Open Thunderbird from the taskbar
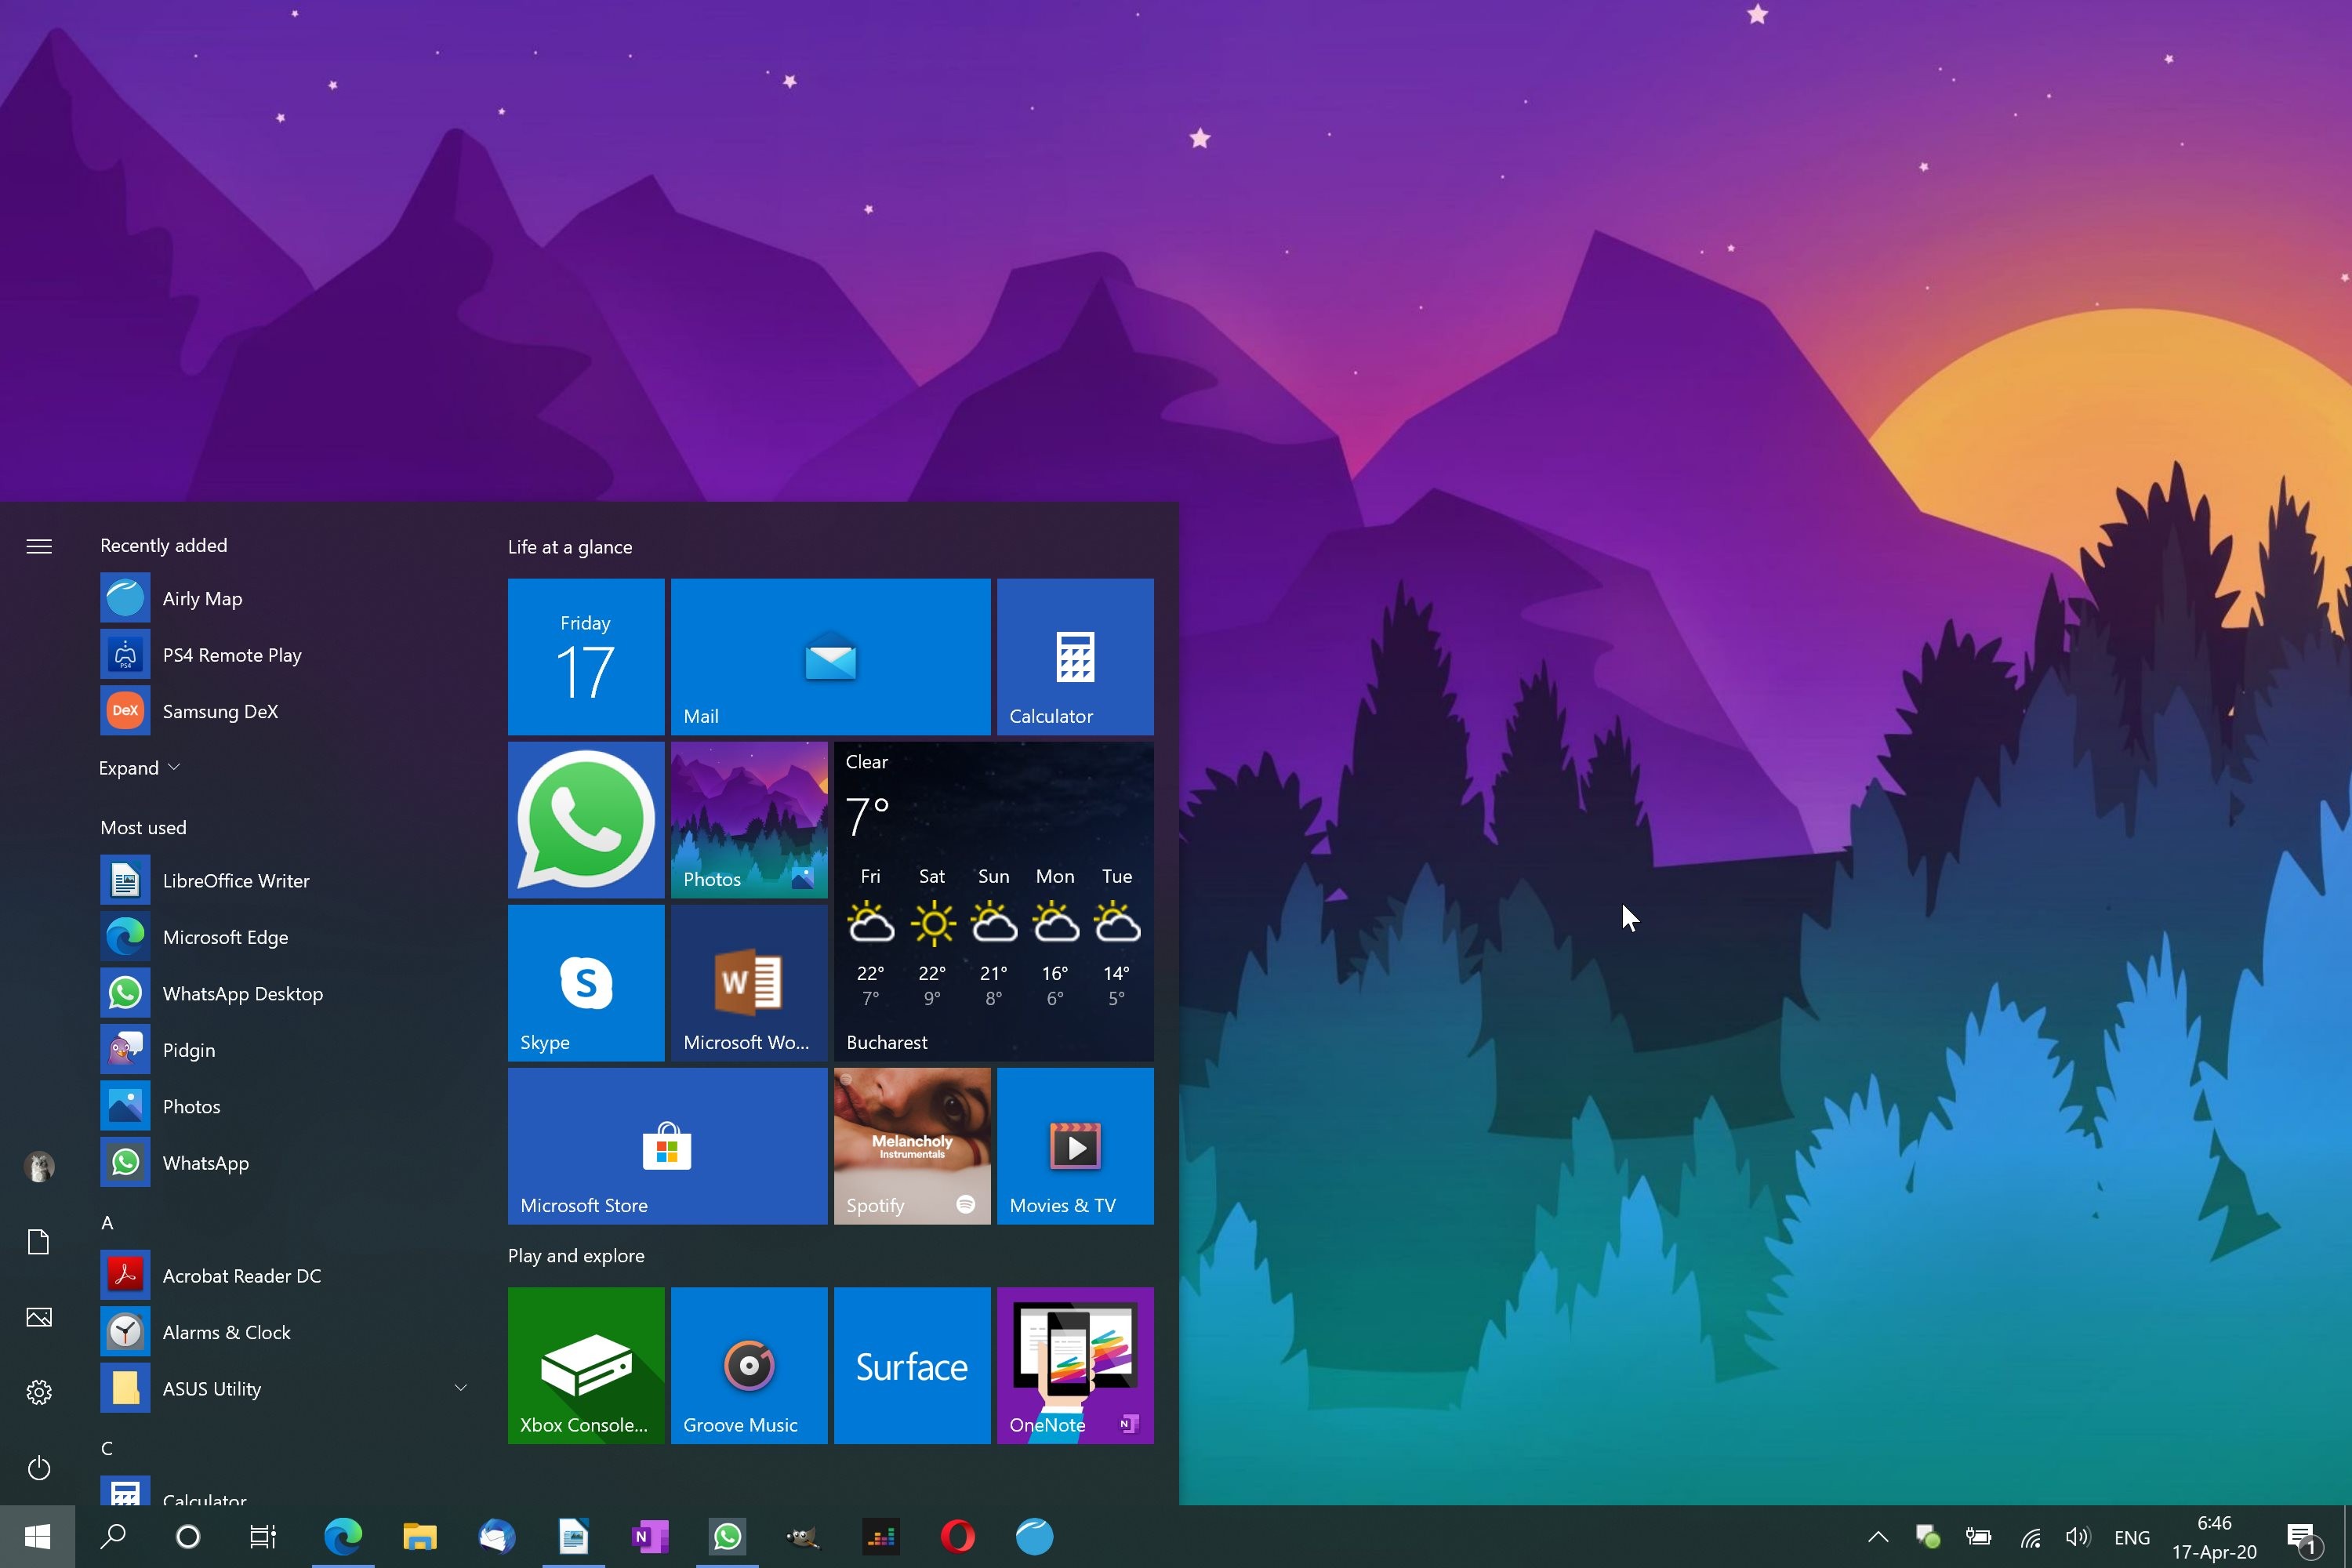2352x1568 pixels. (497, 1537)
